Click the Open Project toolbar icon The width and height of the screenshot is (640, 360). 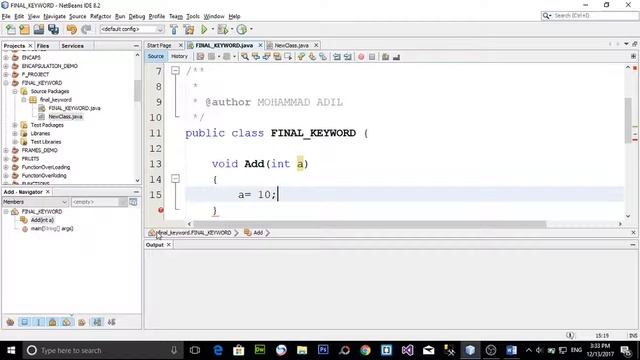(x=39, y=29)
